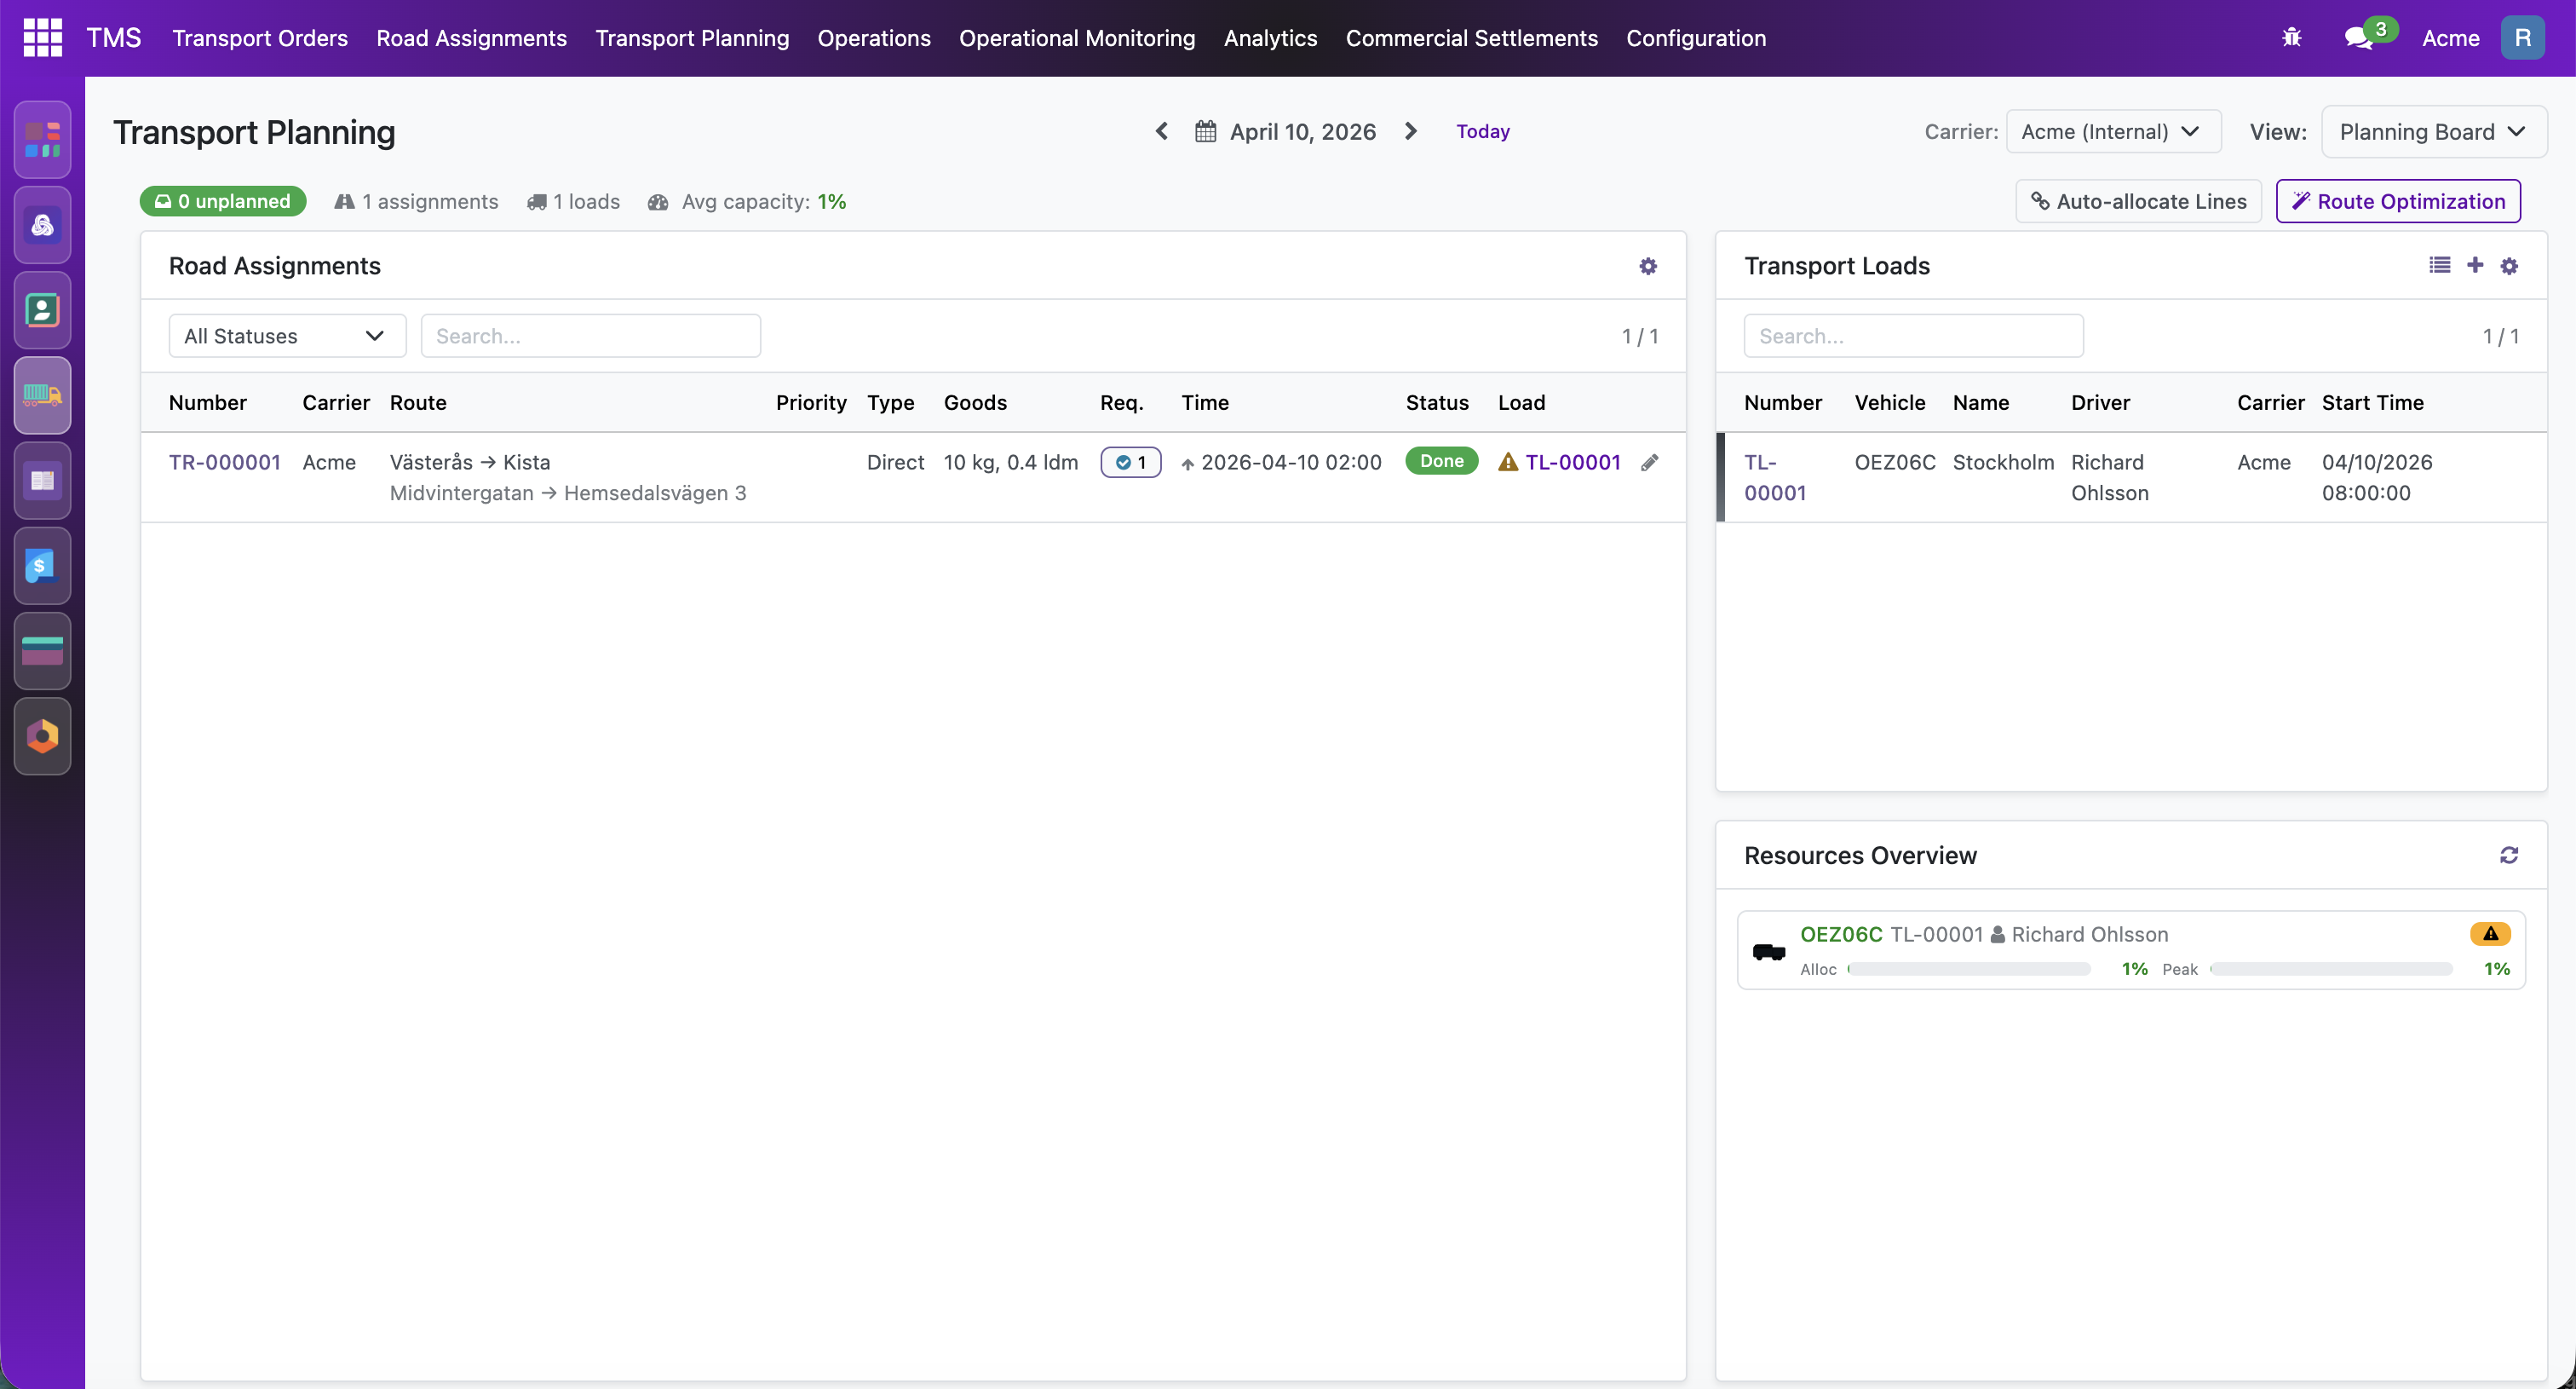Click the warning badge on the OEZ06C resource
This screenshot has width=2576, height=1389.
click(x=2489, y=934)
